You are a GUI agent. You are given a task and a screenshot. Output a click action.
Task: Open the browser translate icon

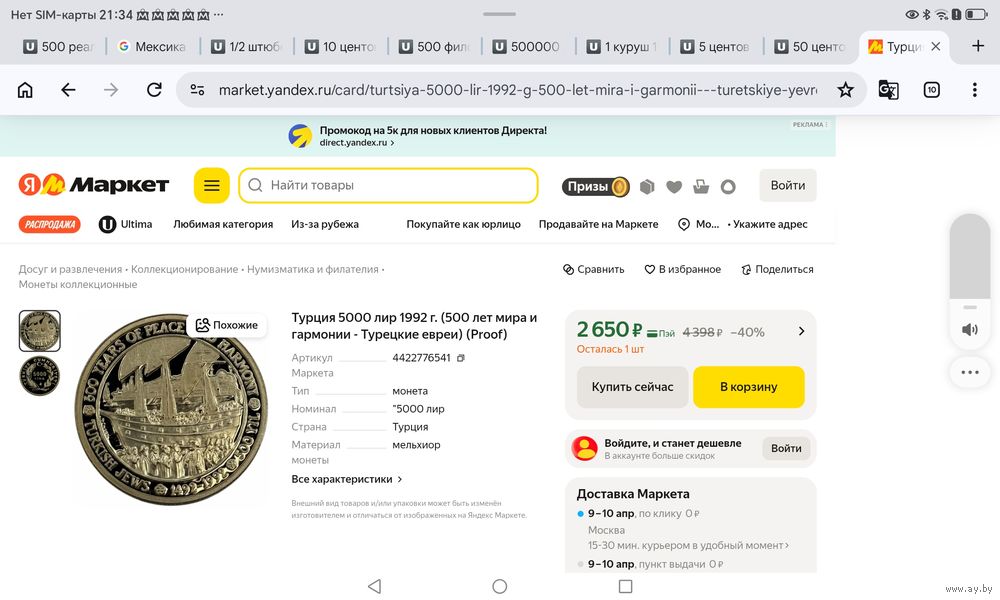[888, 90]
